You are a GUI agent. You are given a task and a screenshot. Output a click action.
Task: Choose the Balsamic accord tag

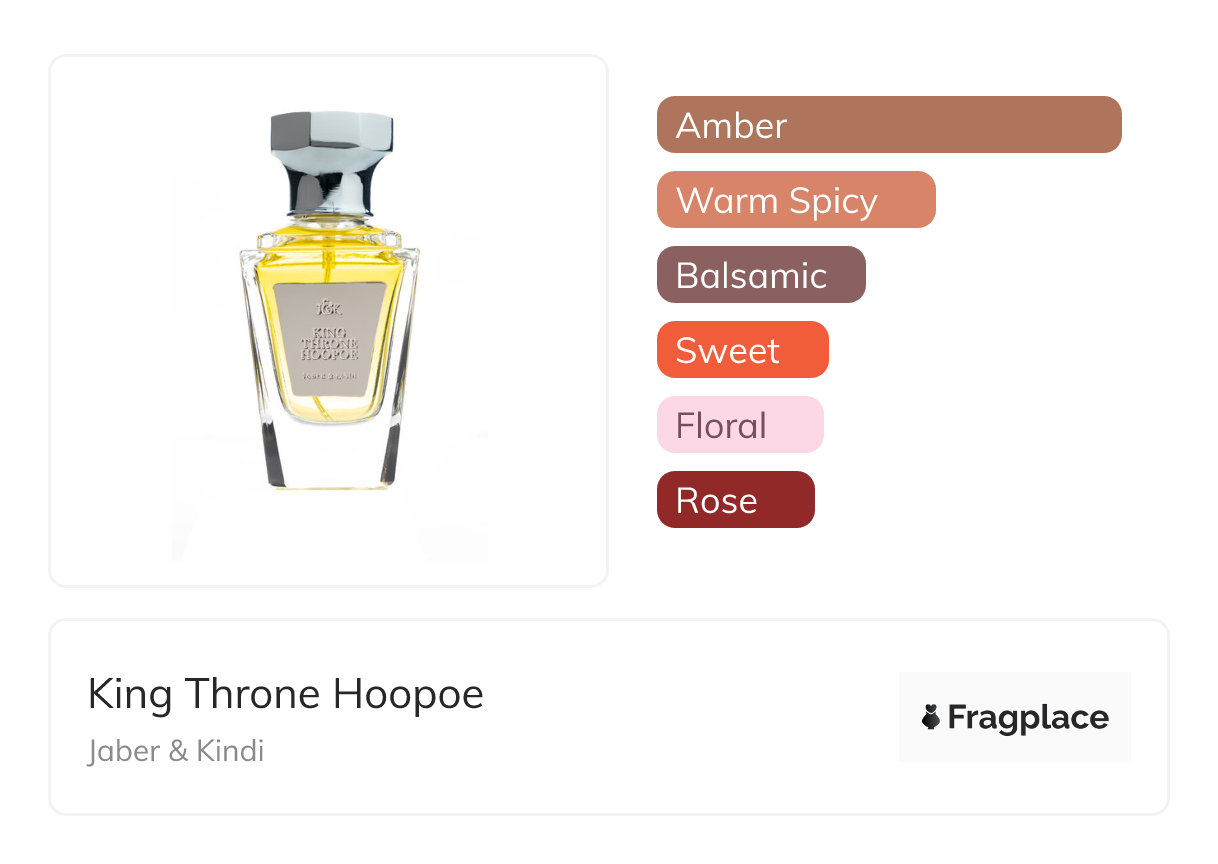click(760, 275)
